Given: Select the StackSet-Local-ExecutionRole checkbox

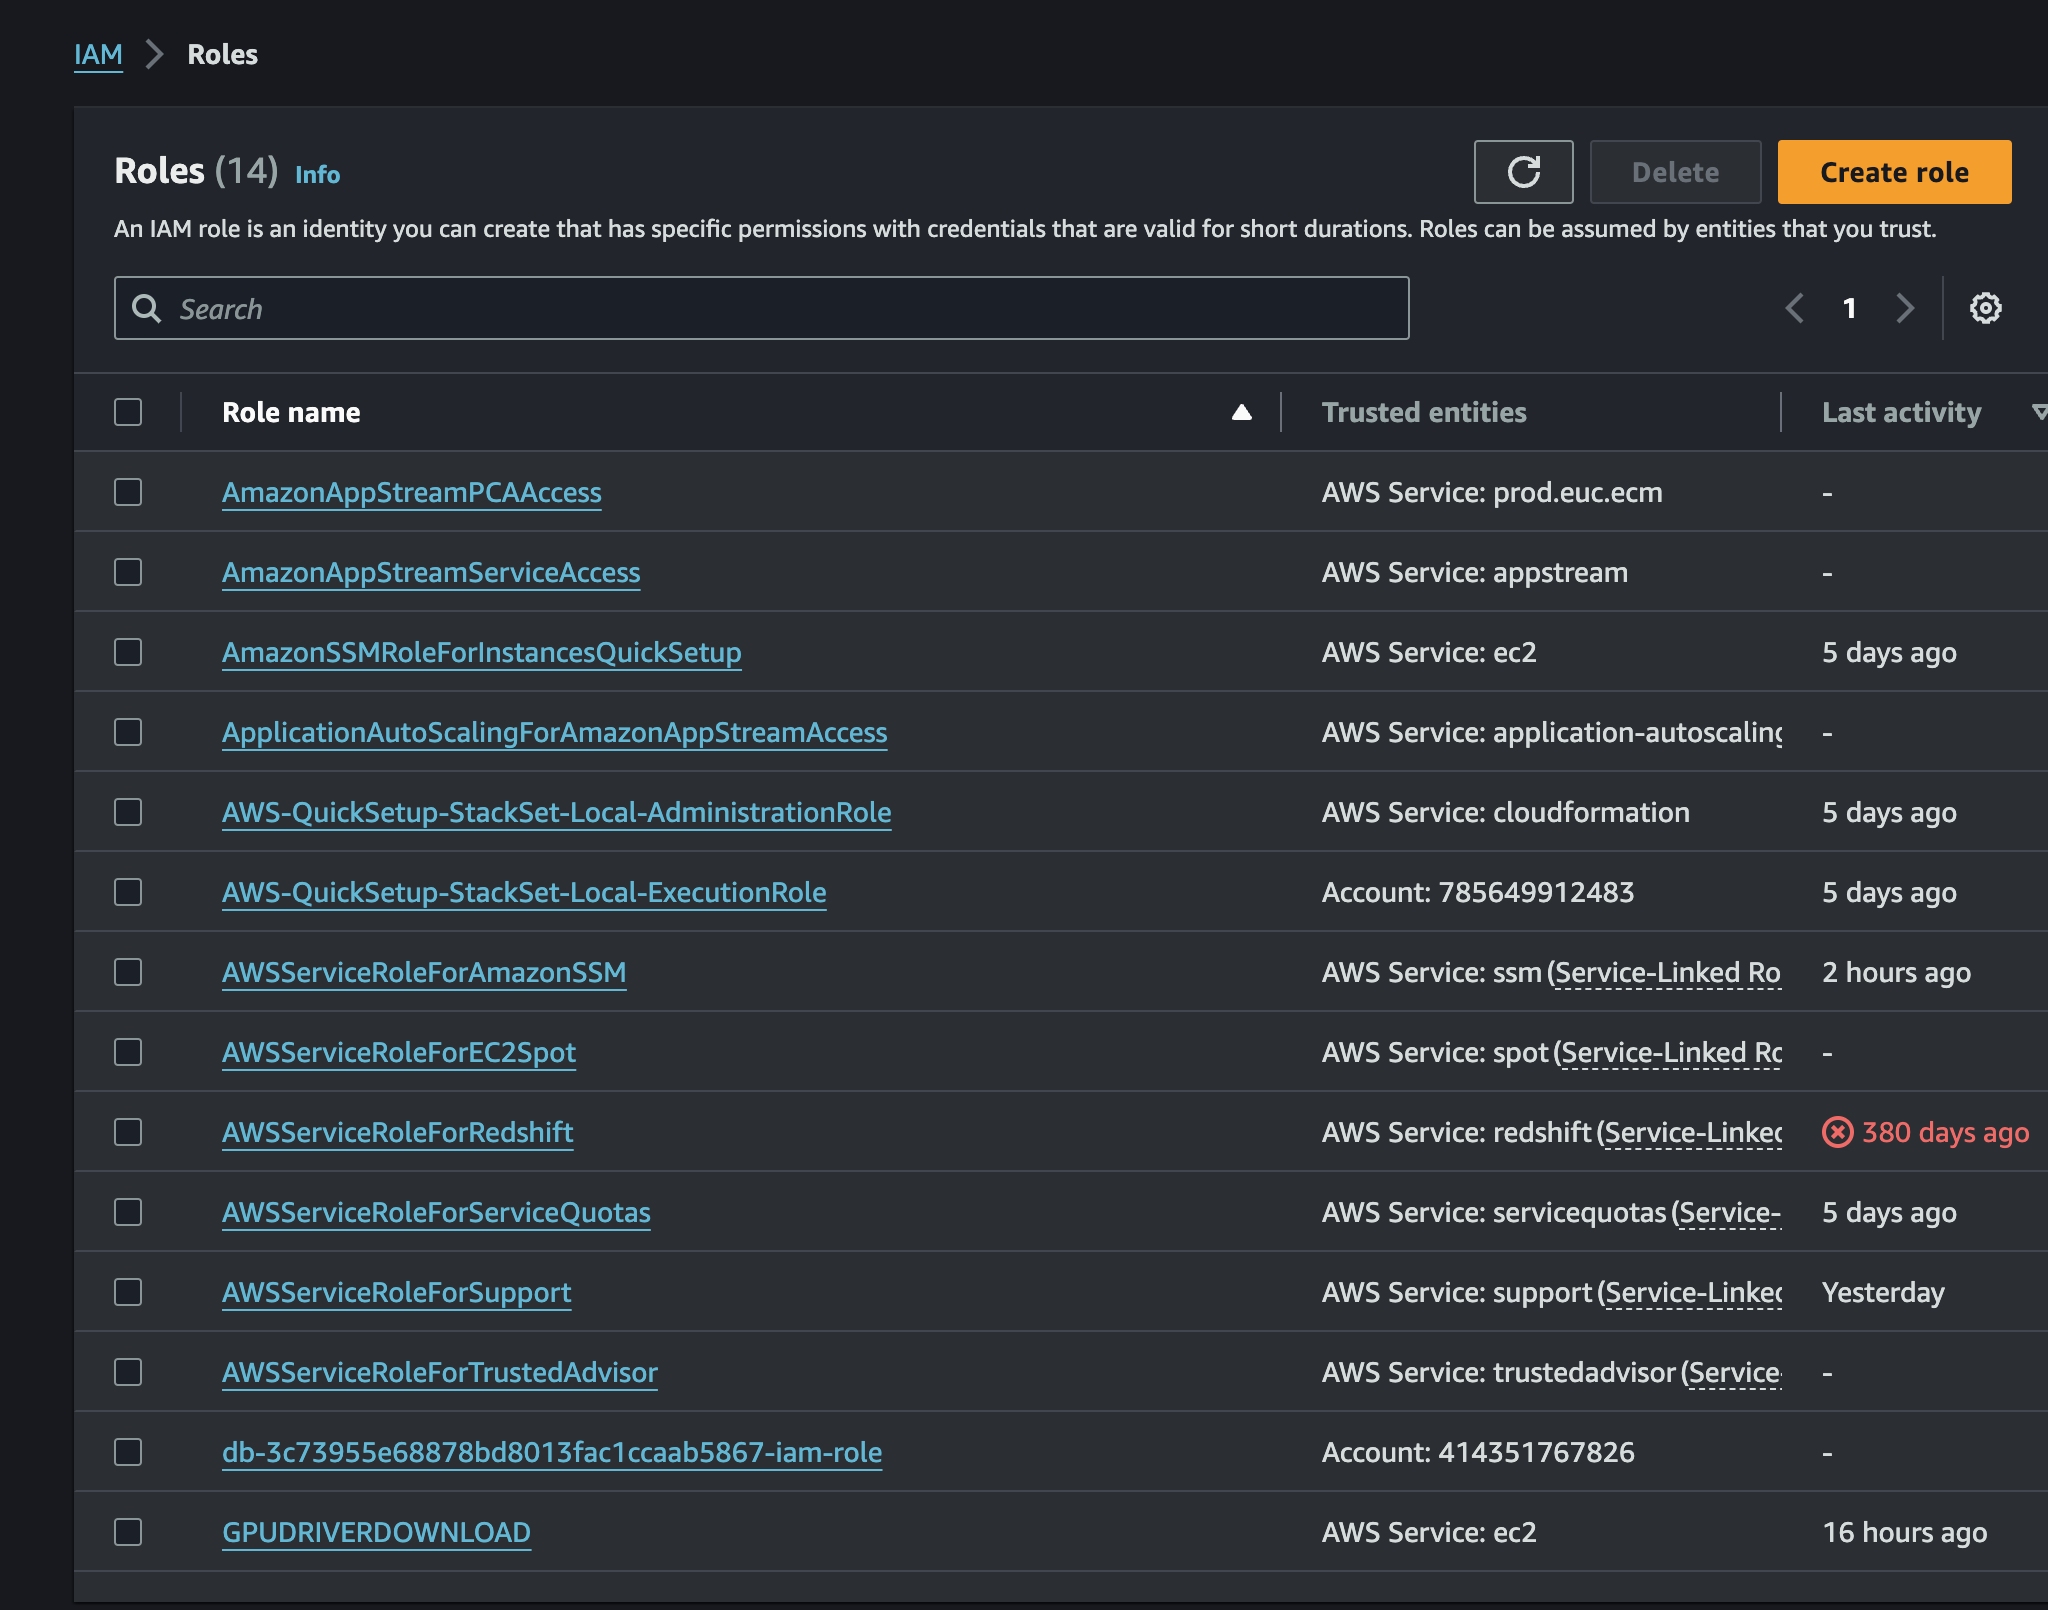Looking at the screenshot, I should click(x=128, y=892).
